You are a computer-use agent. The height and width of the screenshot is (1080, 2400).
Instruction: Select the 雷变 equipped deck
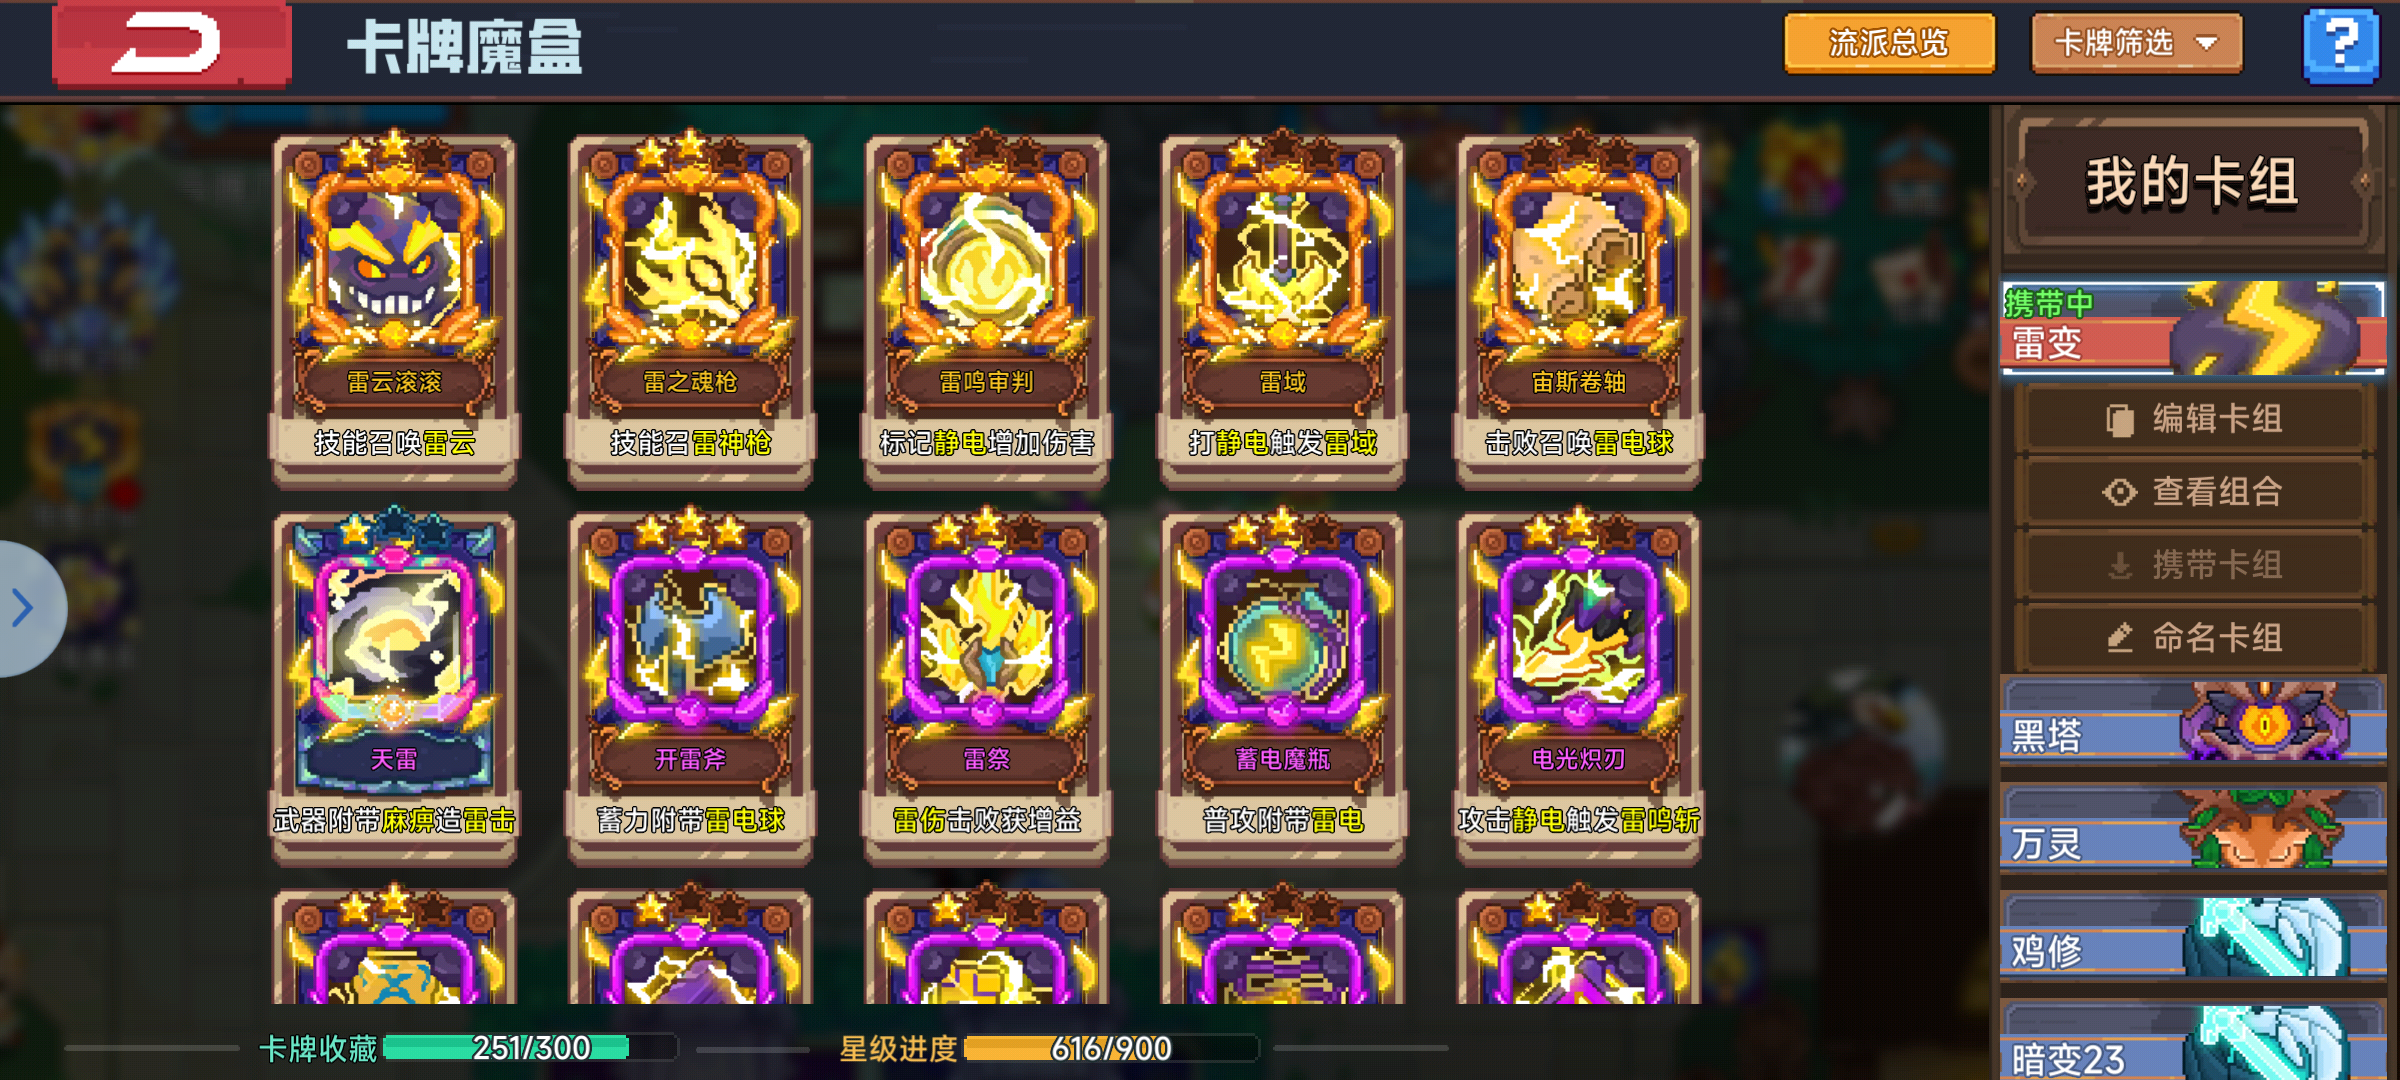tap(2192, 328)
